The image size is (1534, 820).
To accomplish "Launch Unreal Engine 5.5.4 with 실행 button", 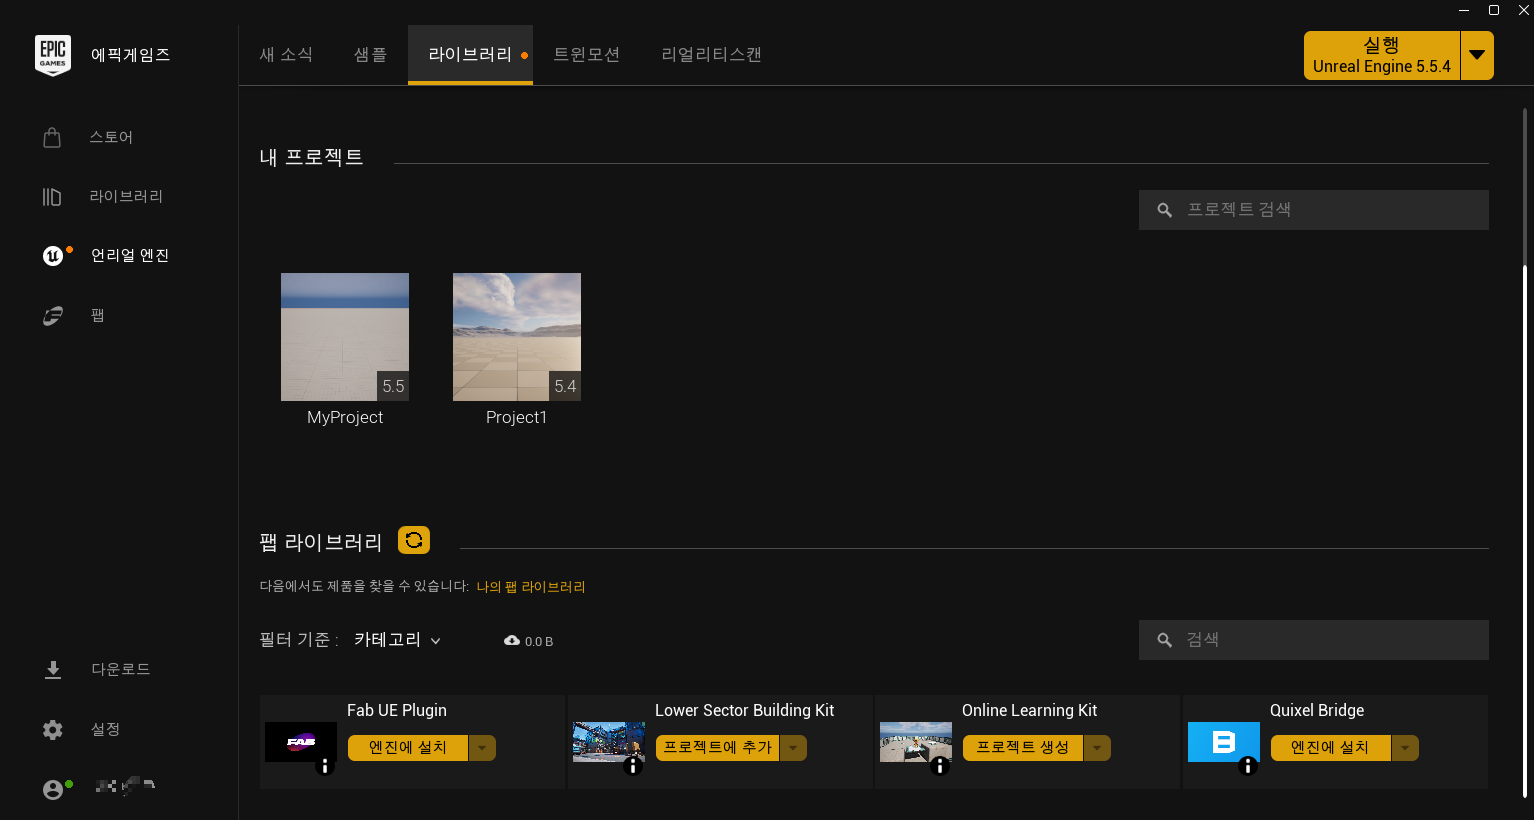I will click(x=1382, y=56).
